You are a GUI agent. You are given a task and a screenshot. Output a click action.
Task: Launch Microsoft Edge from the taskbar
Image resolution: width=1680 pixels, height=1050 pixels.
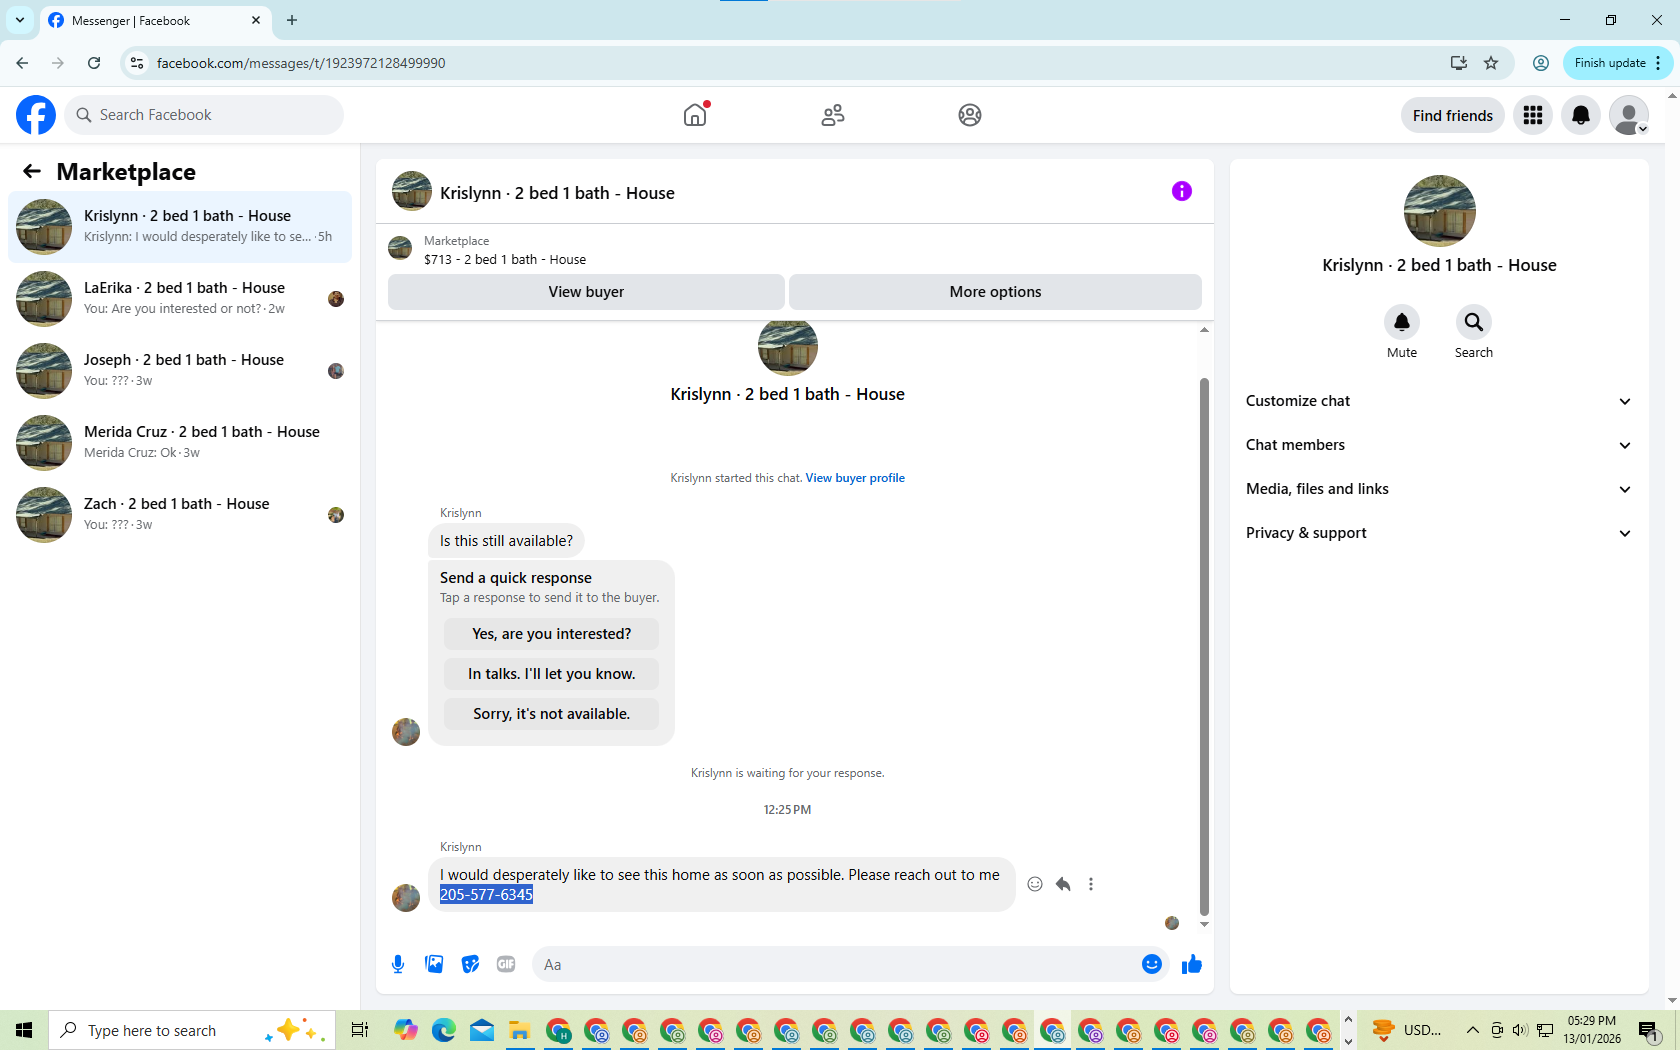[444, 1030]
